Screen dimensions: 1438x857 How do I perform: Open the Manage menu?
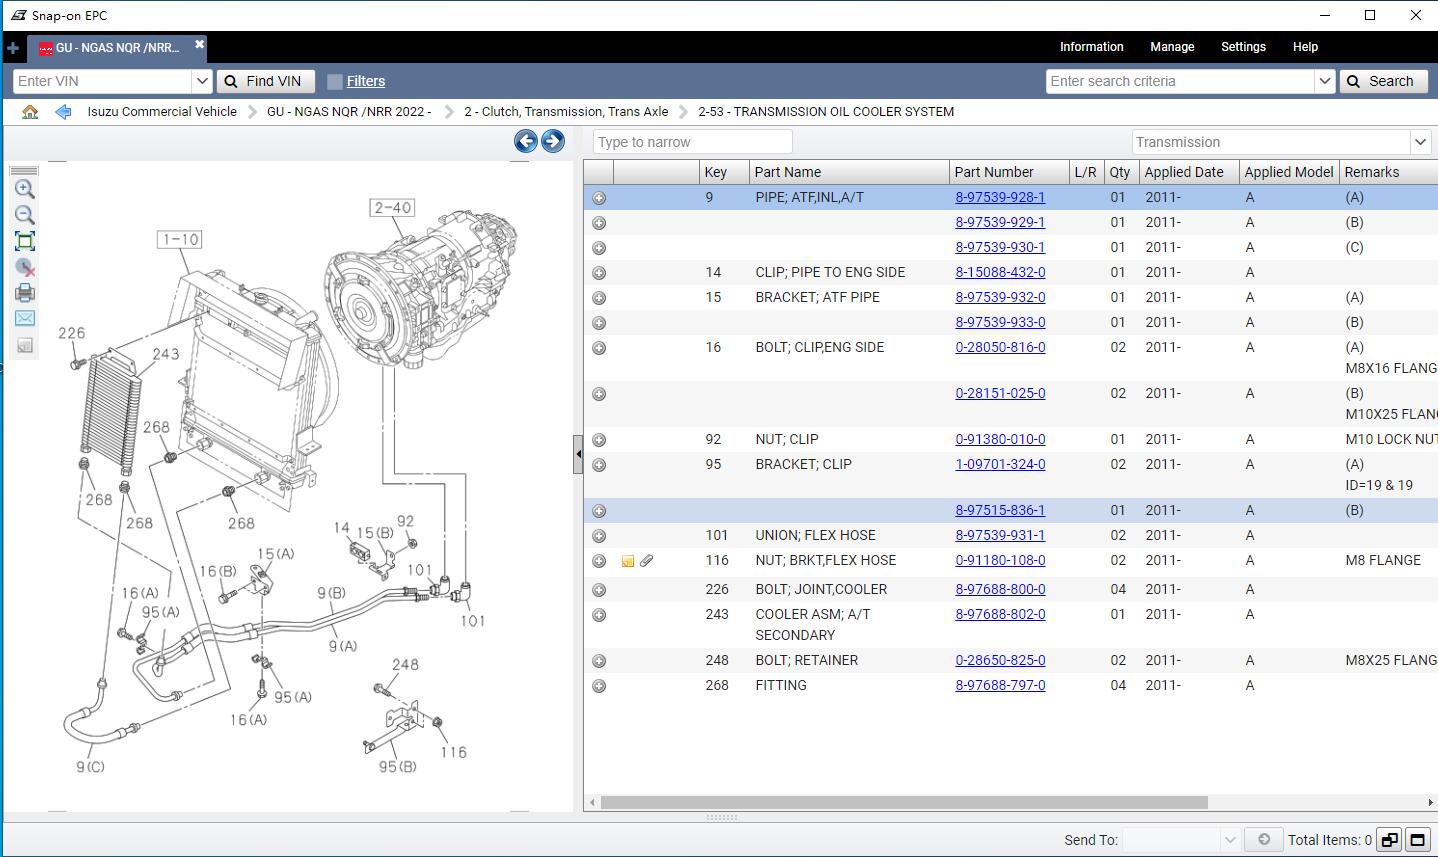[1172, 47]
